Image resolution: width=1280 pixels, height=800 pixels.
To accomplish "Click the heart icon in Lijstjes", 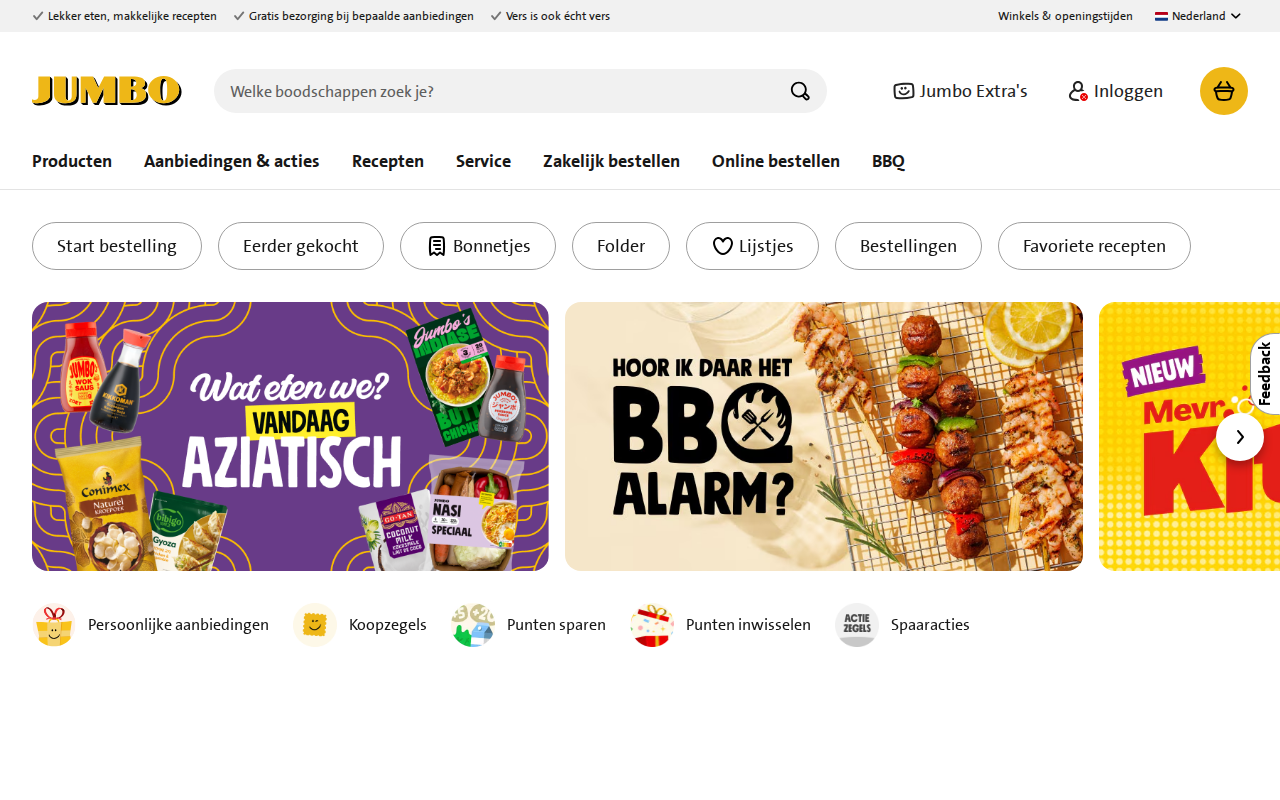I will [x=723, y=246].
